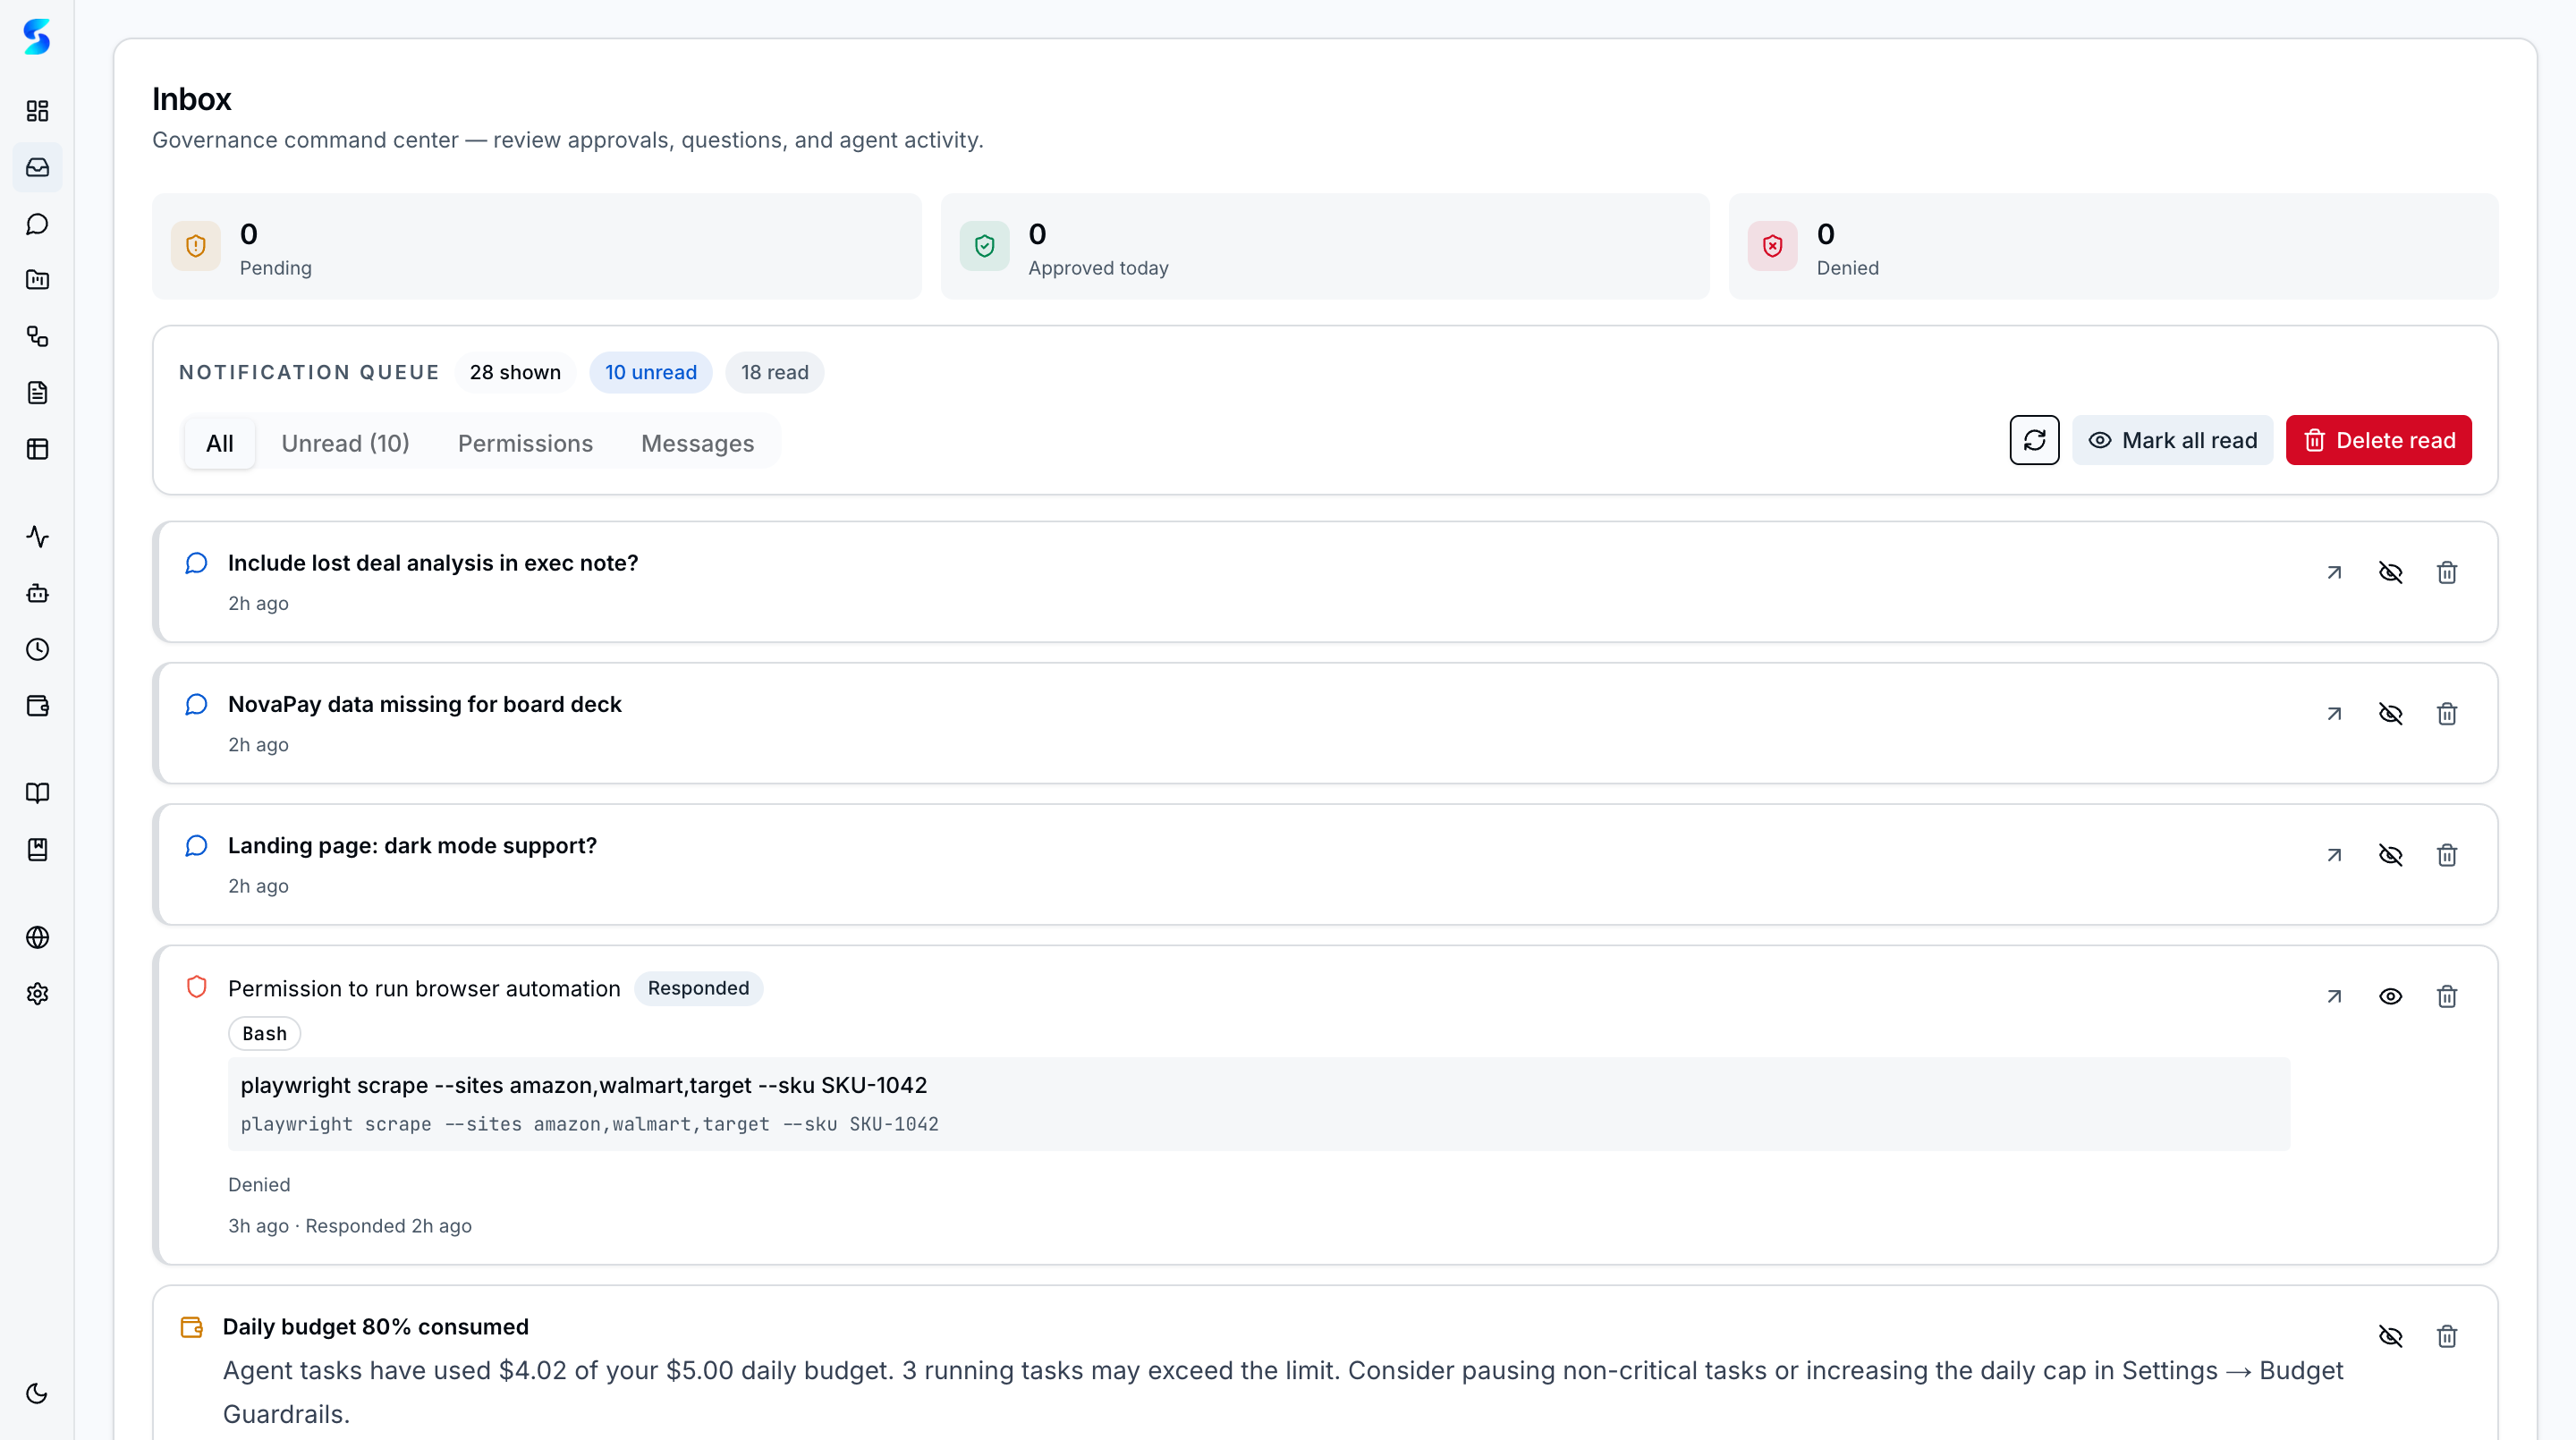The image size is (2576, 1440).
Task: Expand the lost deal analysis notification
Action: [2334, 572]
